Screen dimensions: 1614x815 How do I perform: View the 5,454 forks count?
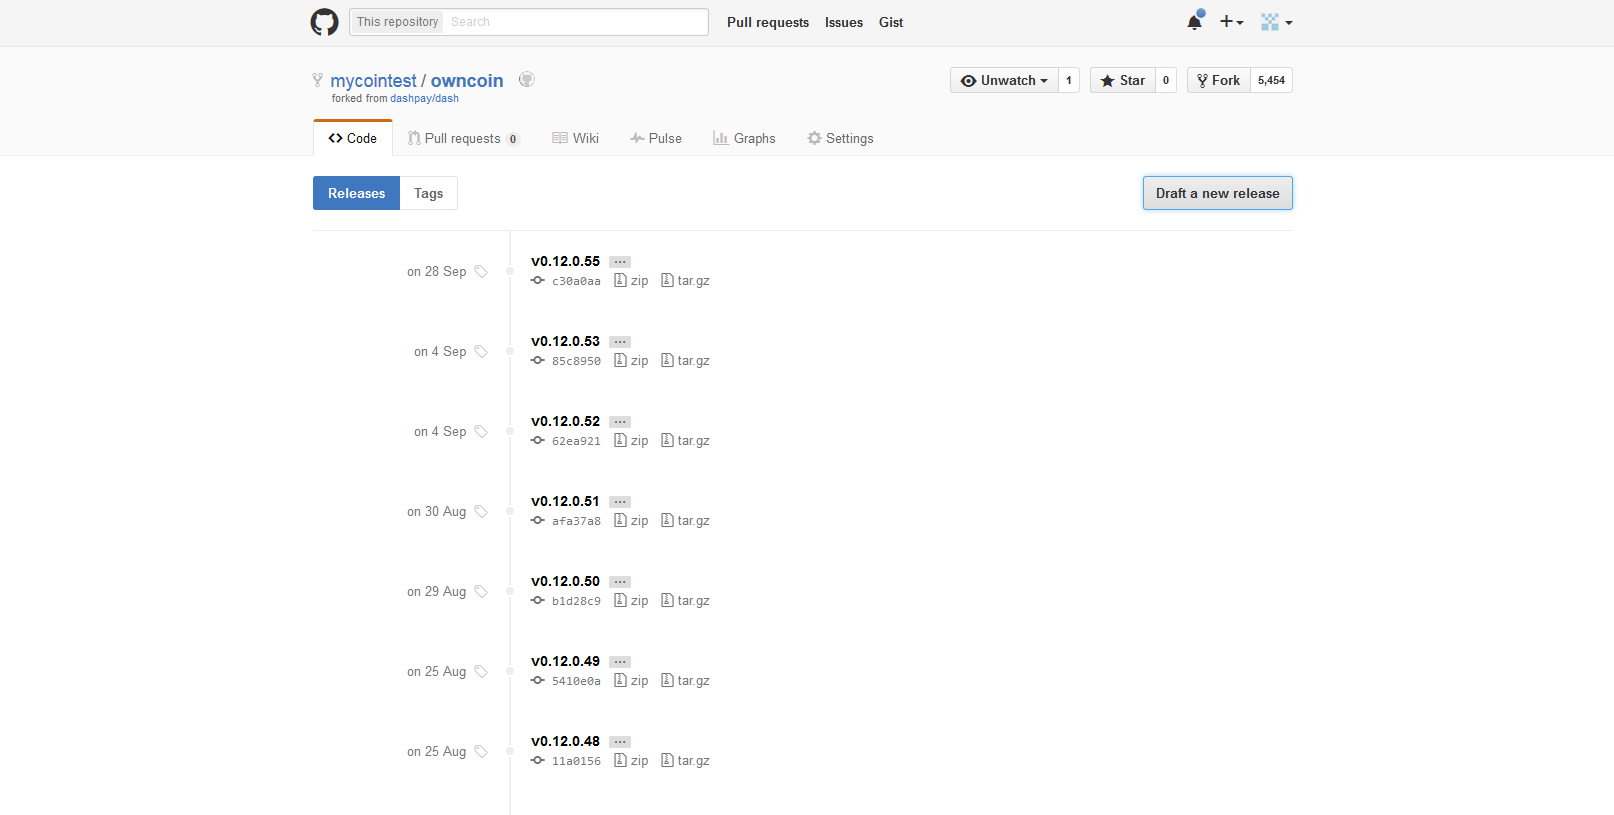pos(1271,80)
